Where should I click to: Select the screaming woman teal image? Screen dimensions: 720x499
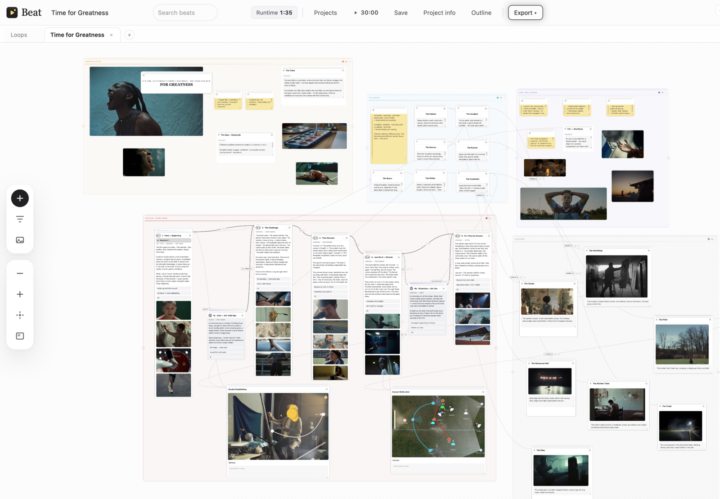146,101
